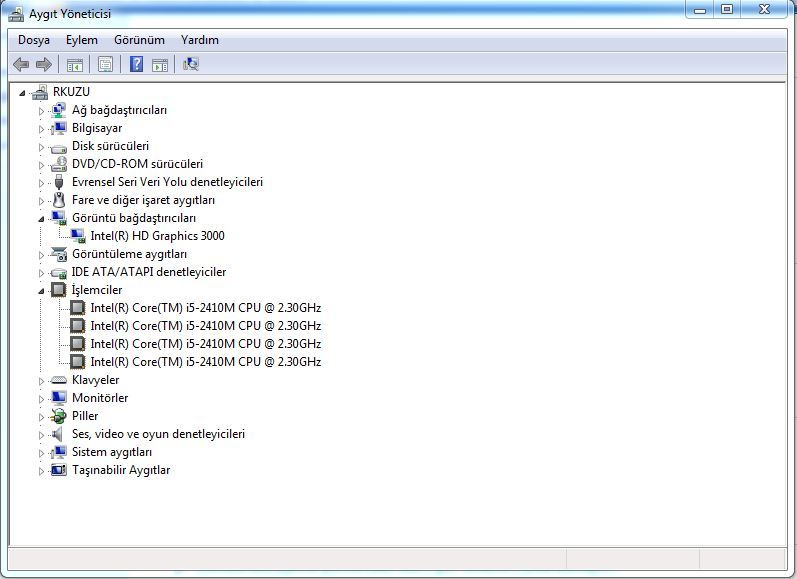797x579 pixels.
Task: Collapse the Görüntü bağdaştırıcıları node
Action: click(x=42, y=219)
